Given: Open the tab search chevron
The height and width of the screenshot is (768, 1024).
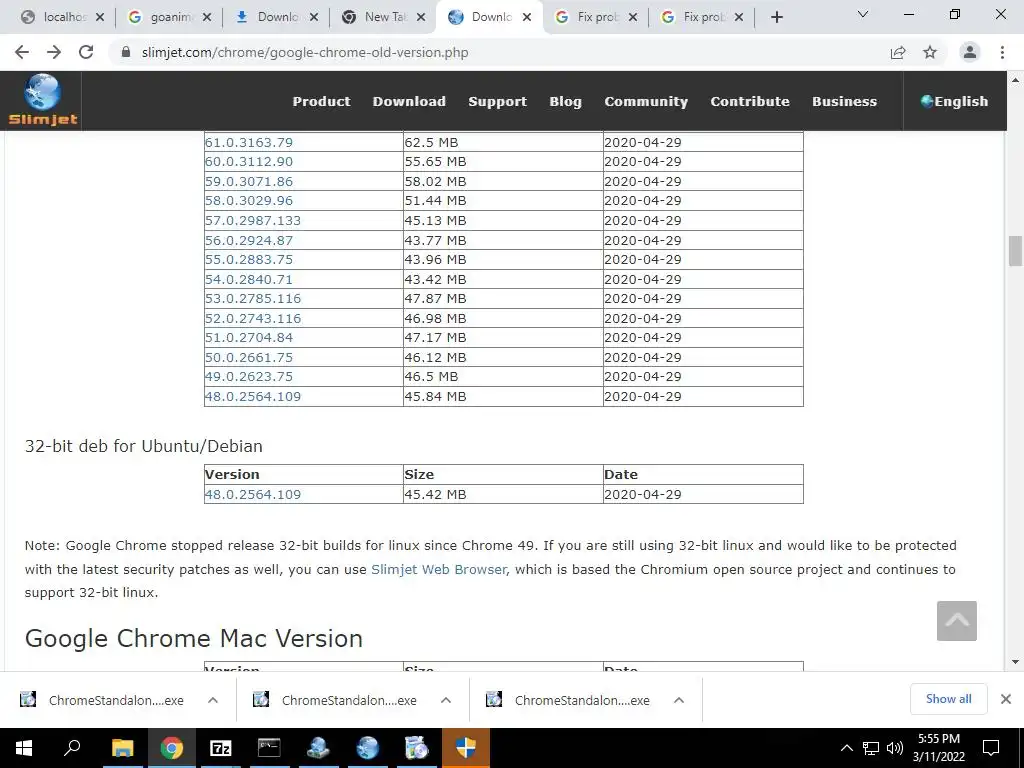Looking at the screenshot, I should click(x=863, y=14).
